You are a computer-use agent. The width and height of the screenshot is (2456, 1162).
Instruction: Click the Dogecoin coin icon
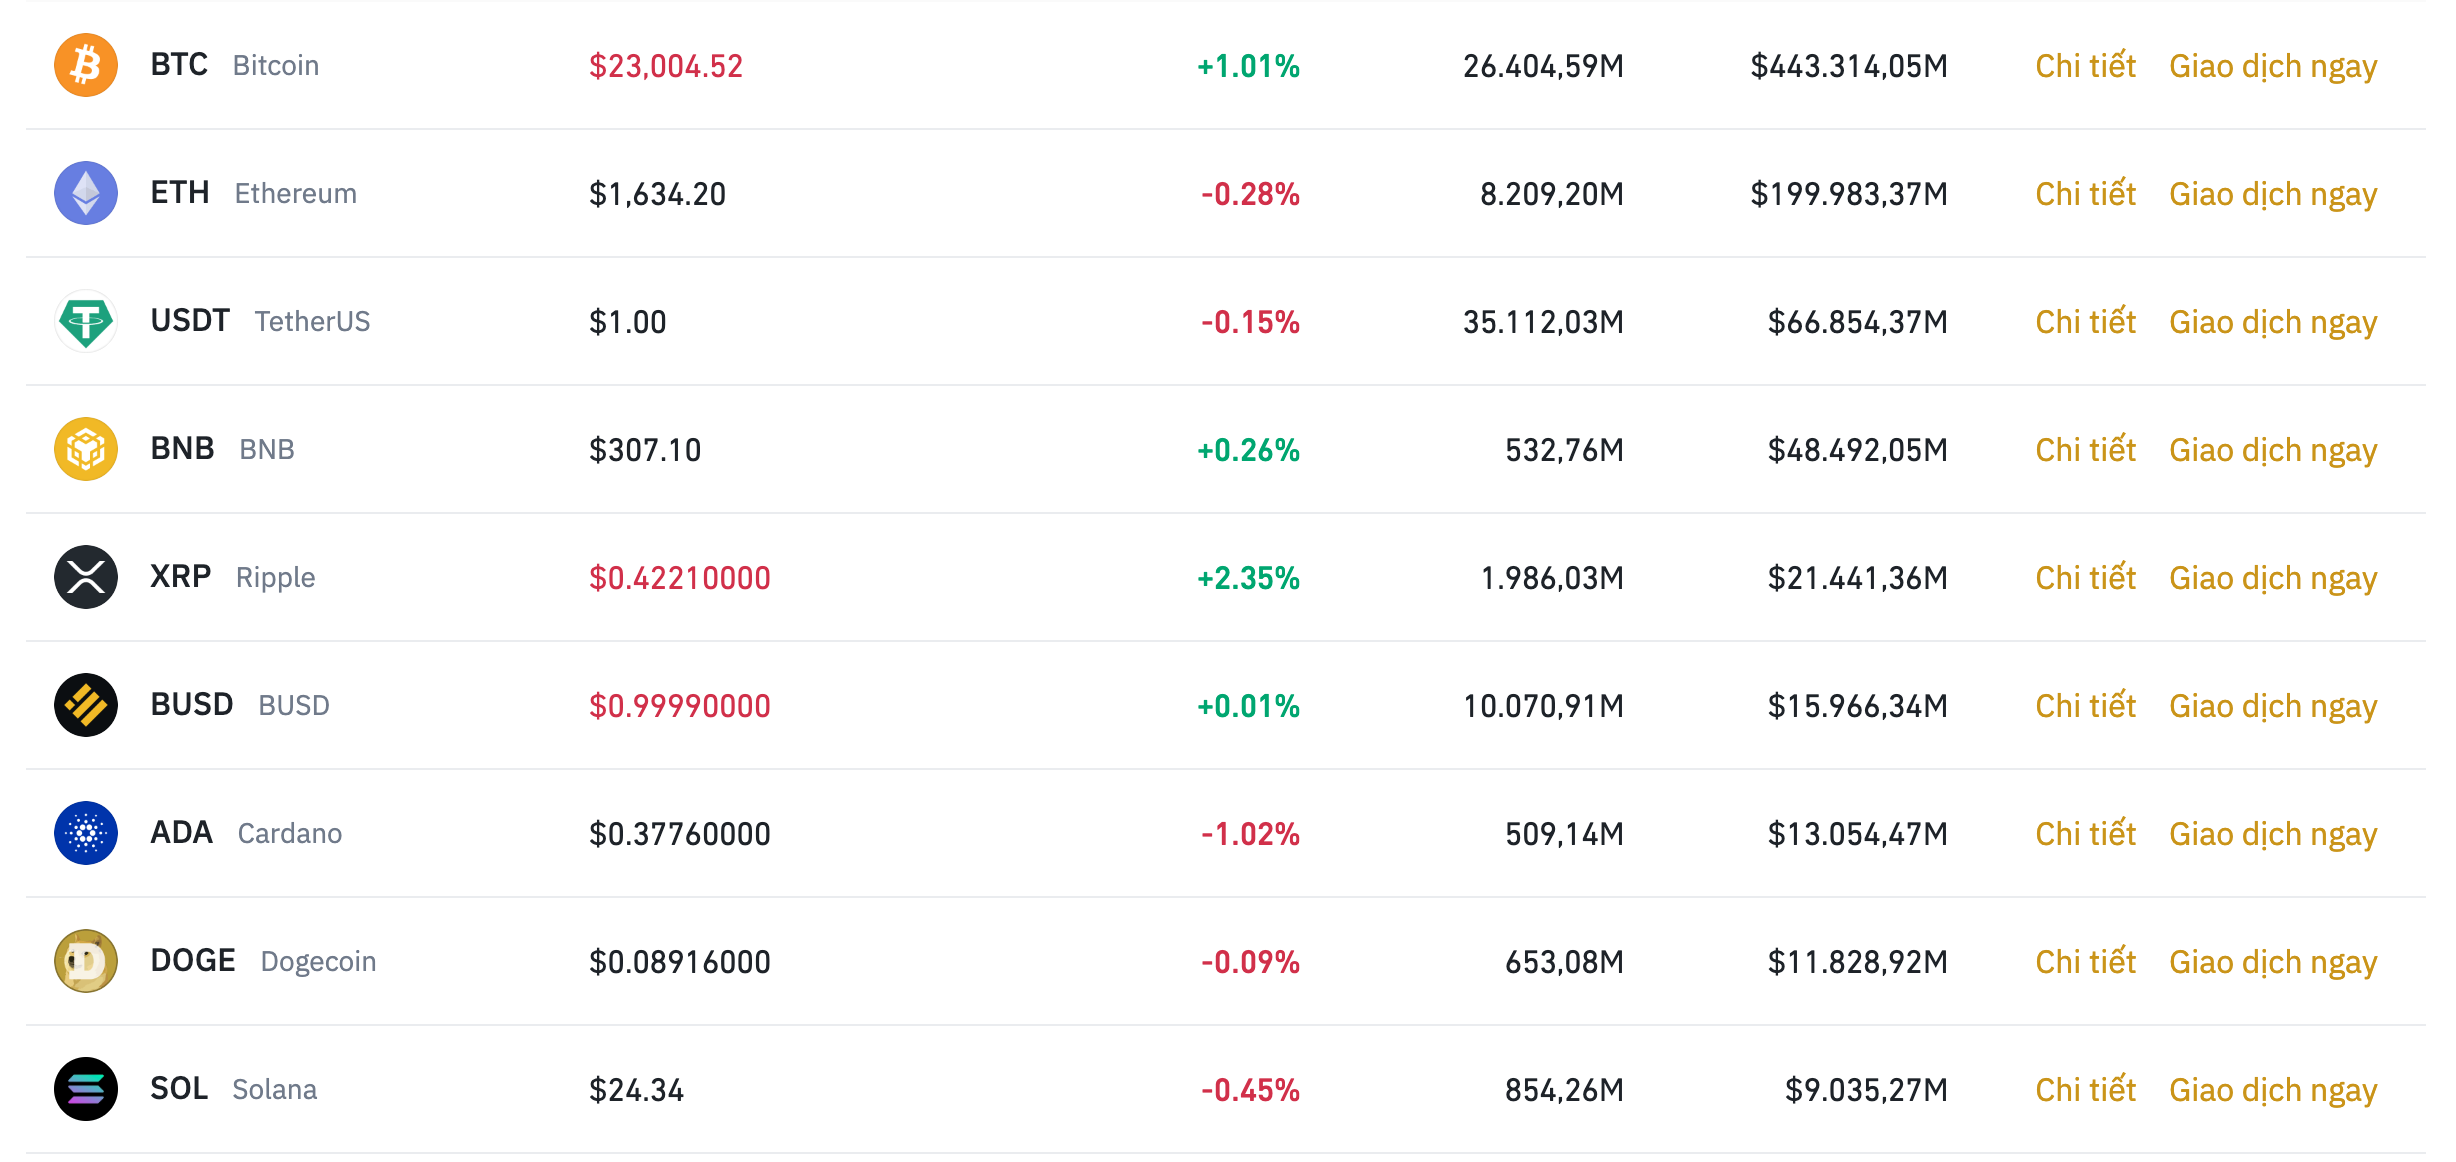click(86, 961)
